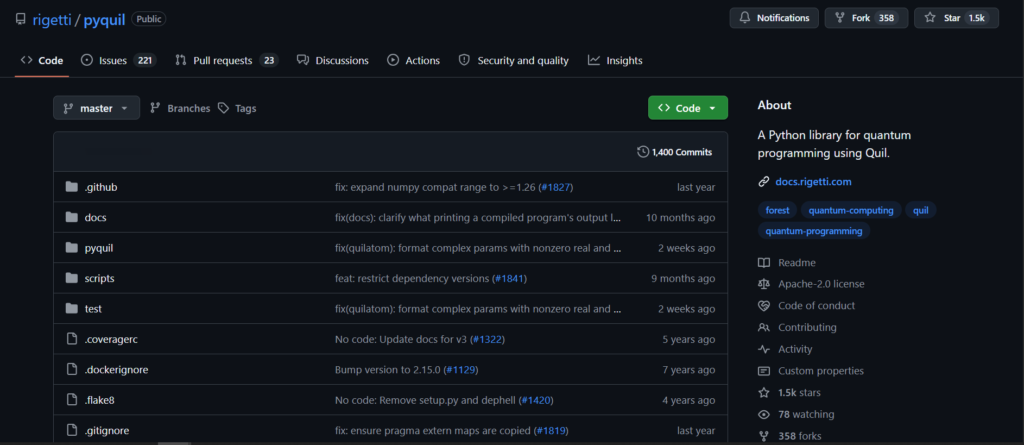View the Insights tab
Viewport: 1024px width, 445px height.
pyautogui.click(x=615, y=61)
